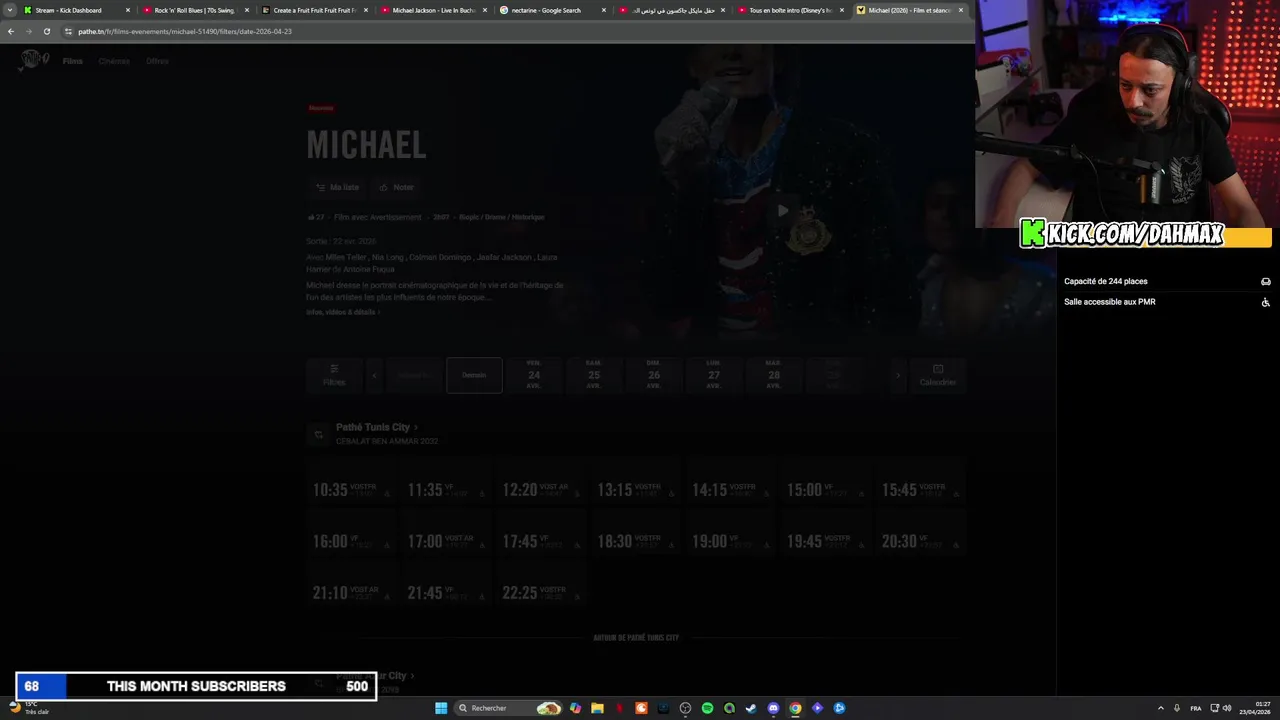Click the next dates arrow

click(898, 375)
